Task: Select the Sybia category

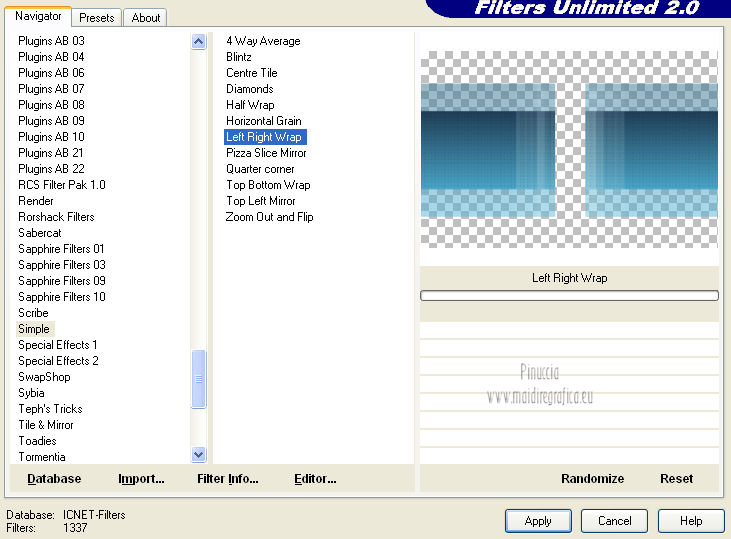Action: pos(31,393)
